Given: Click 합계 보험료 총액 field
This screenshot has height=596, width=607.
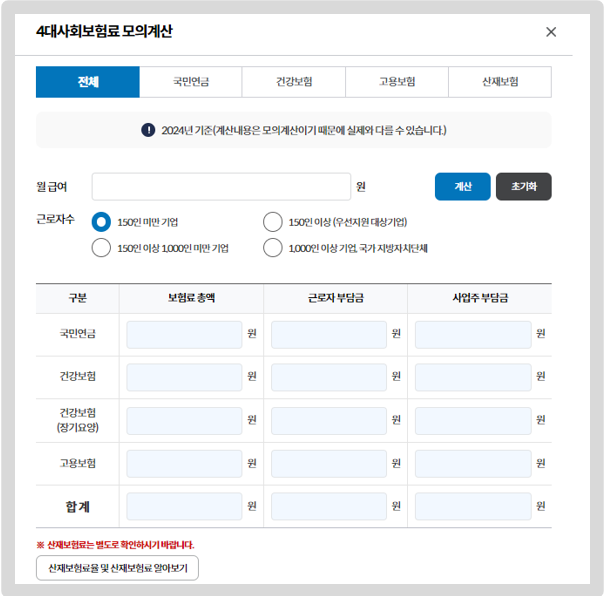Looking at the screenshot, I should pos(184,506).
